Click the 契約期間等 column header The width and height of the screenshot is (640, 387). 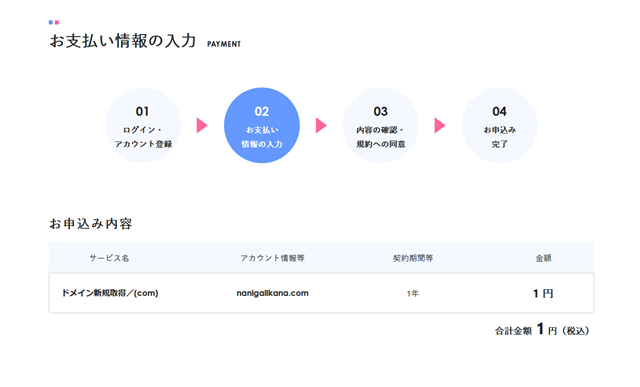pyautogui.click(x=413, y=258)
